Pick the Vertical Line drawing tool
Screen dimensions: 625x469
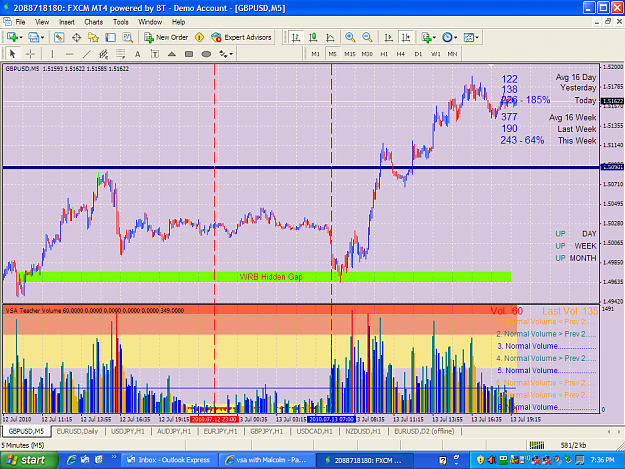[x=52, y=54]
